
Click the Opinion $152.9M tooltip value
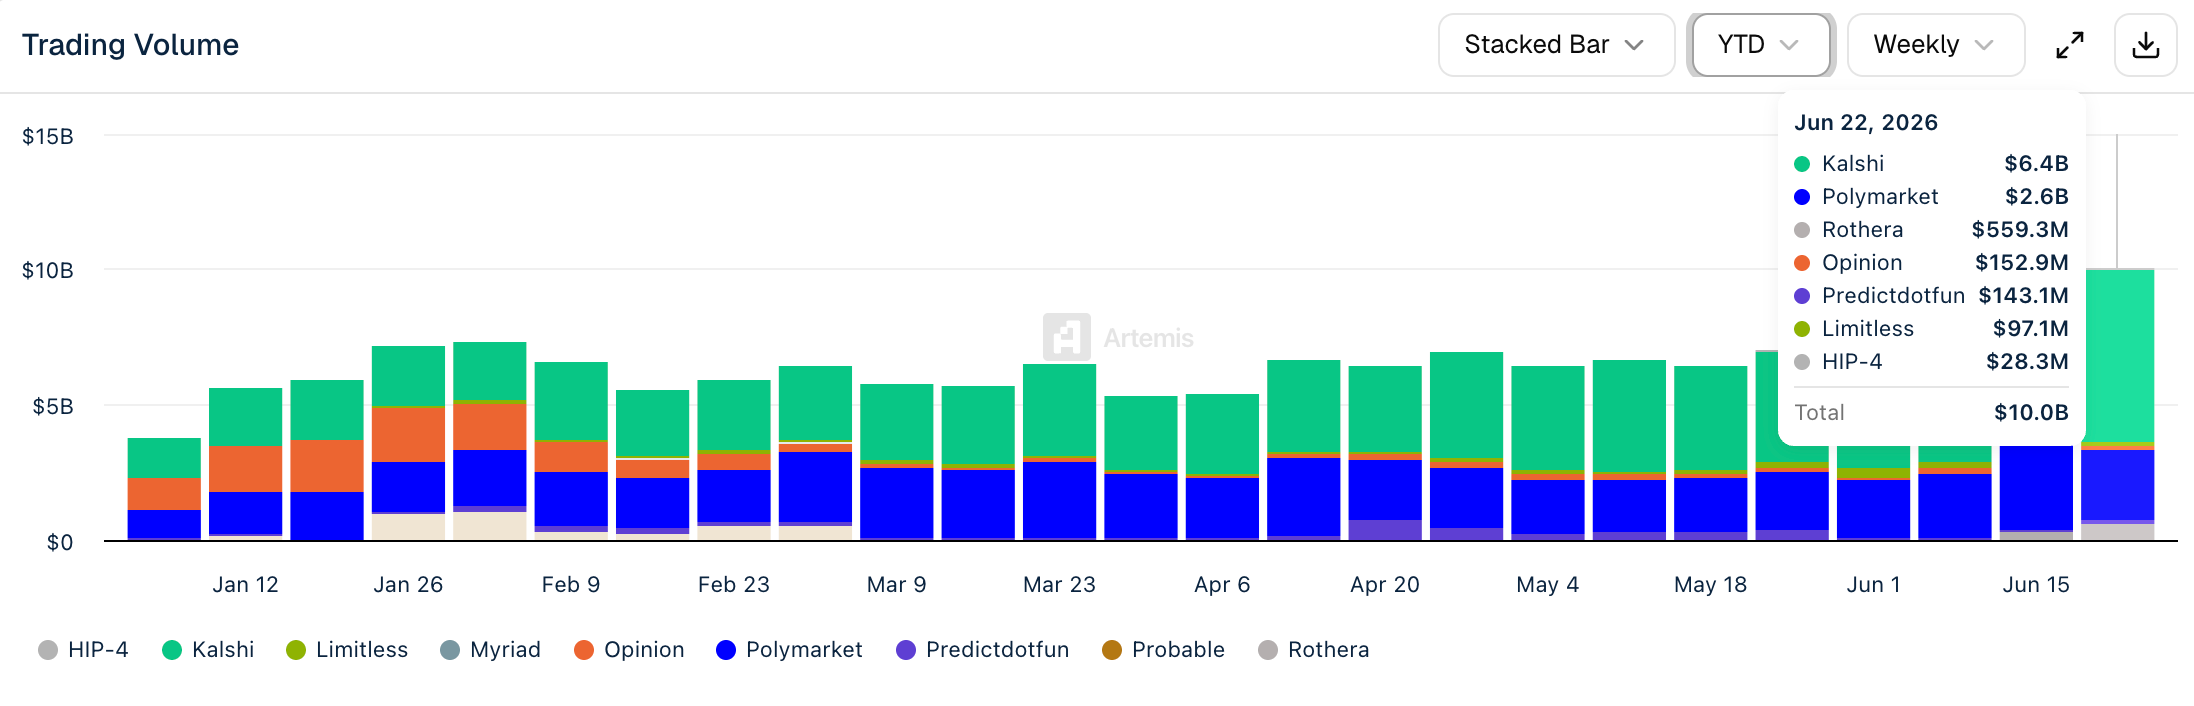[x=2021, y=263]
